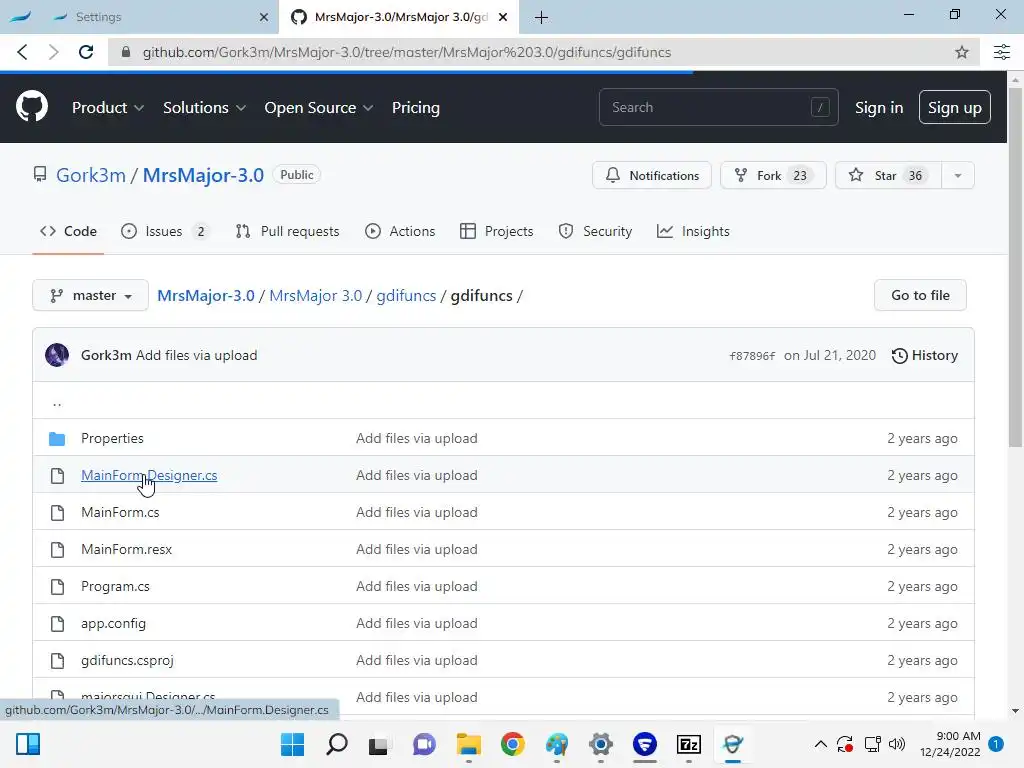Viewport: 1024px width, 768px height.
Task: Open app.config file
Action: (113, 624)
